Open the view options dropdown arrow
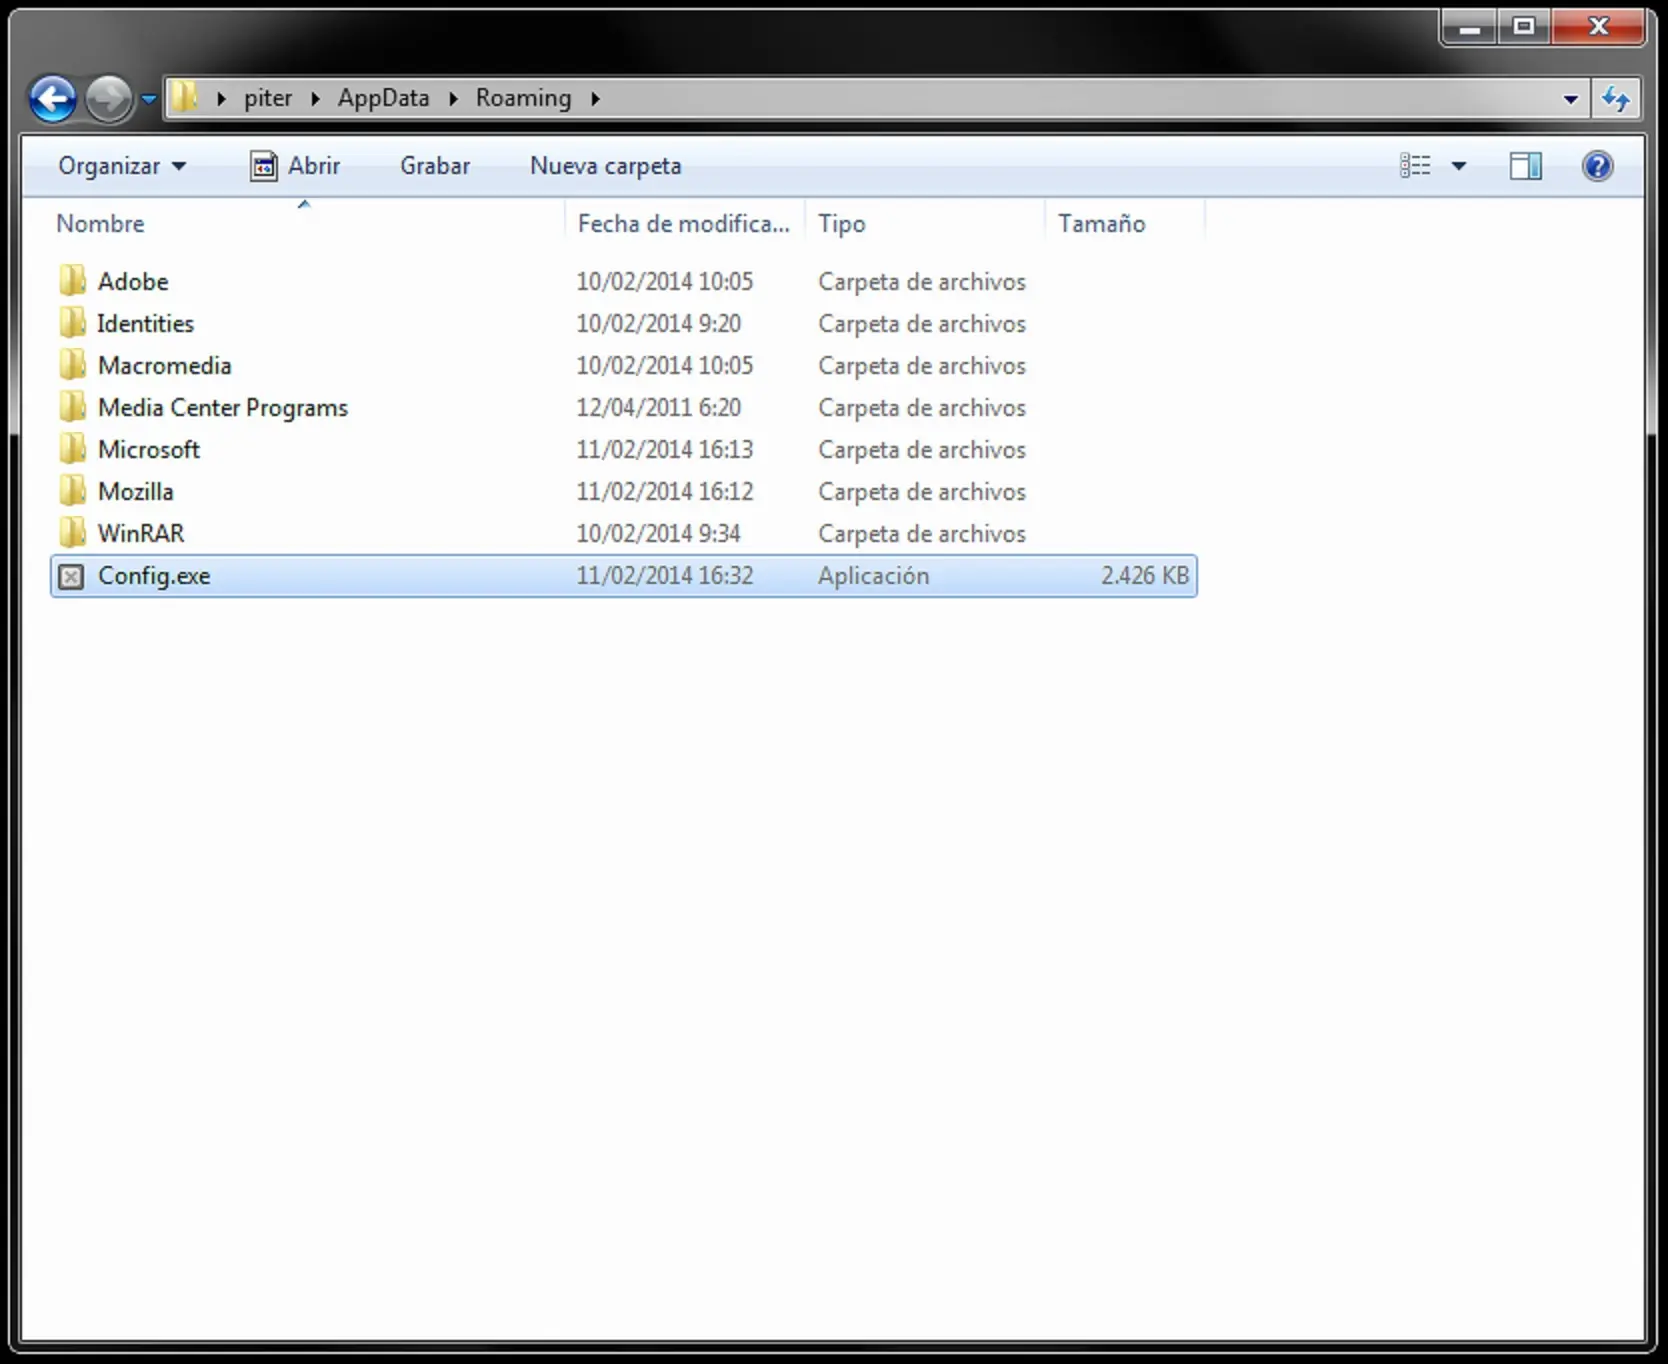The width and height of the screenshot is (1668, 1364). tap(1459, 166)
